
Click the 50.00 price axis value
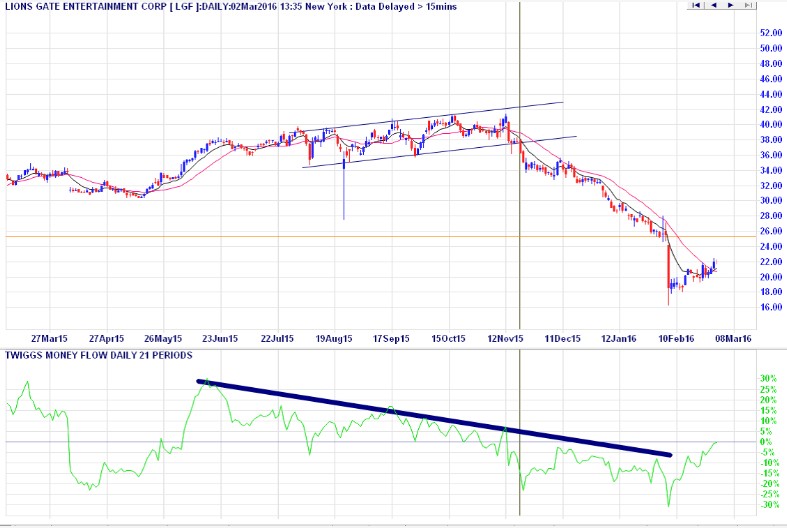(771, 48)
